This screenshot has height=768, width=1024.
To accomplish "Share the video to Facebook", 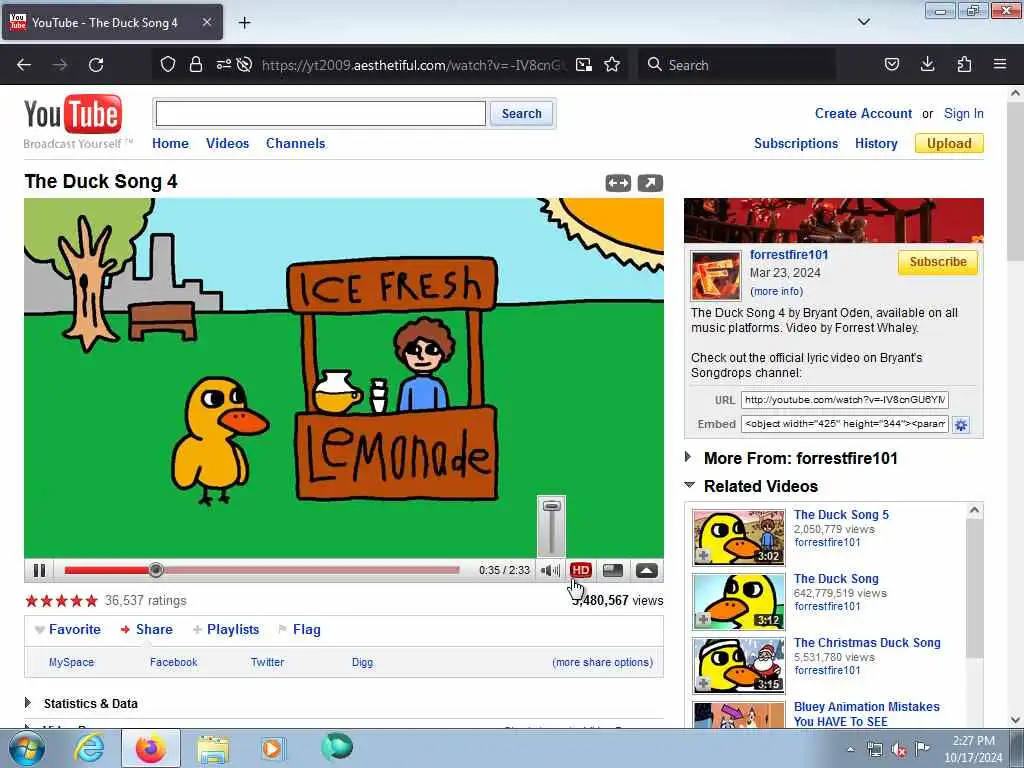I will point(173,662).
